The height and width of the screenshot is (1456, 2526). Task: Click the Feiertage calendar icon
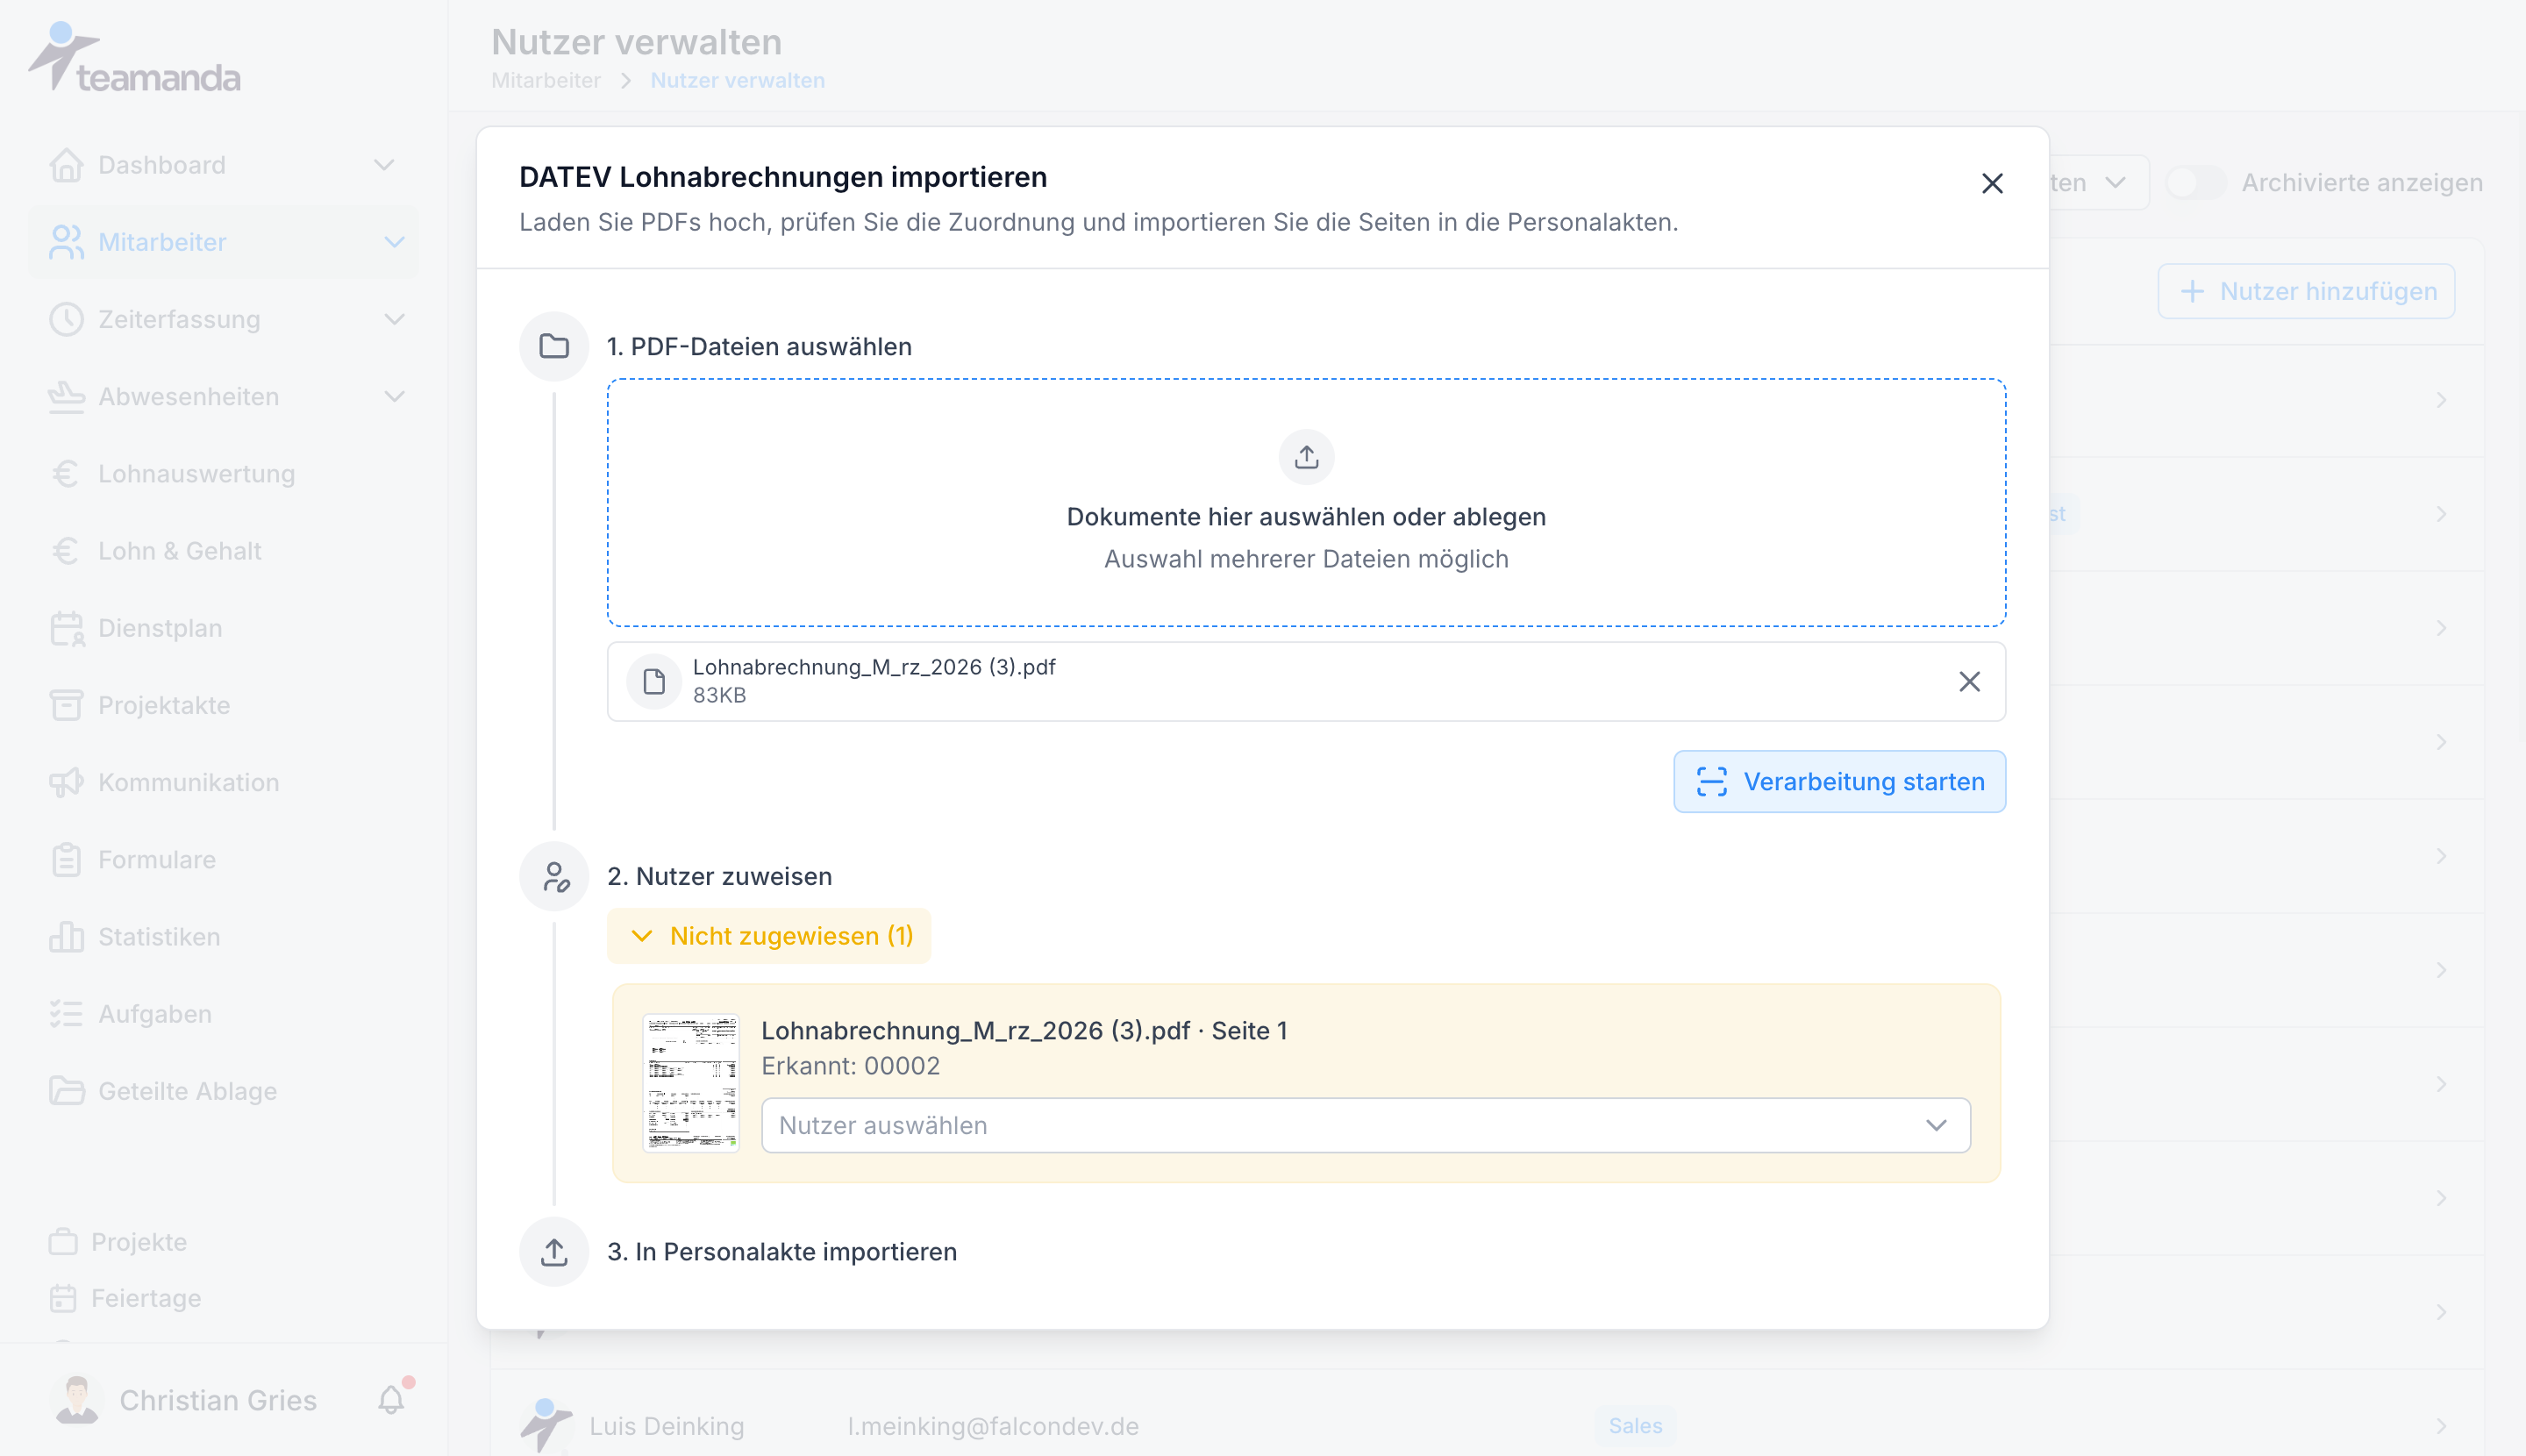pos(63,1298)
